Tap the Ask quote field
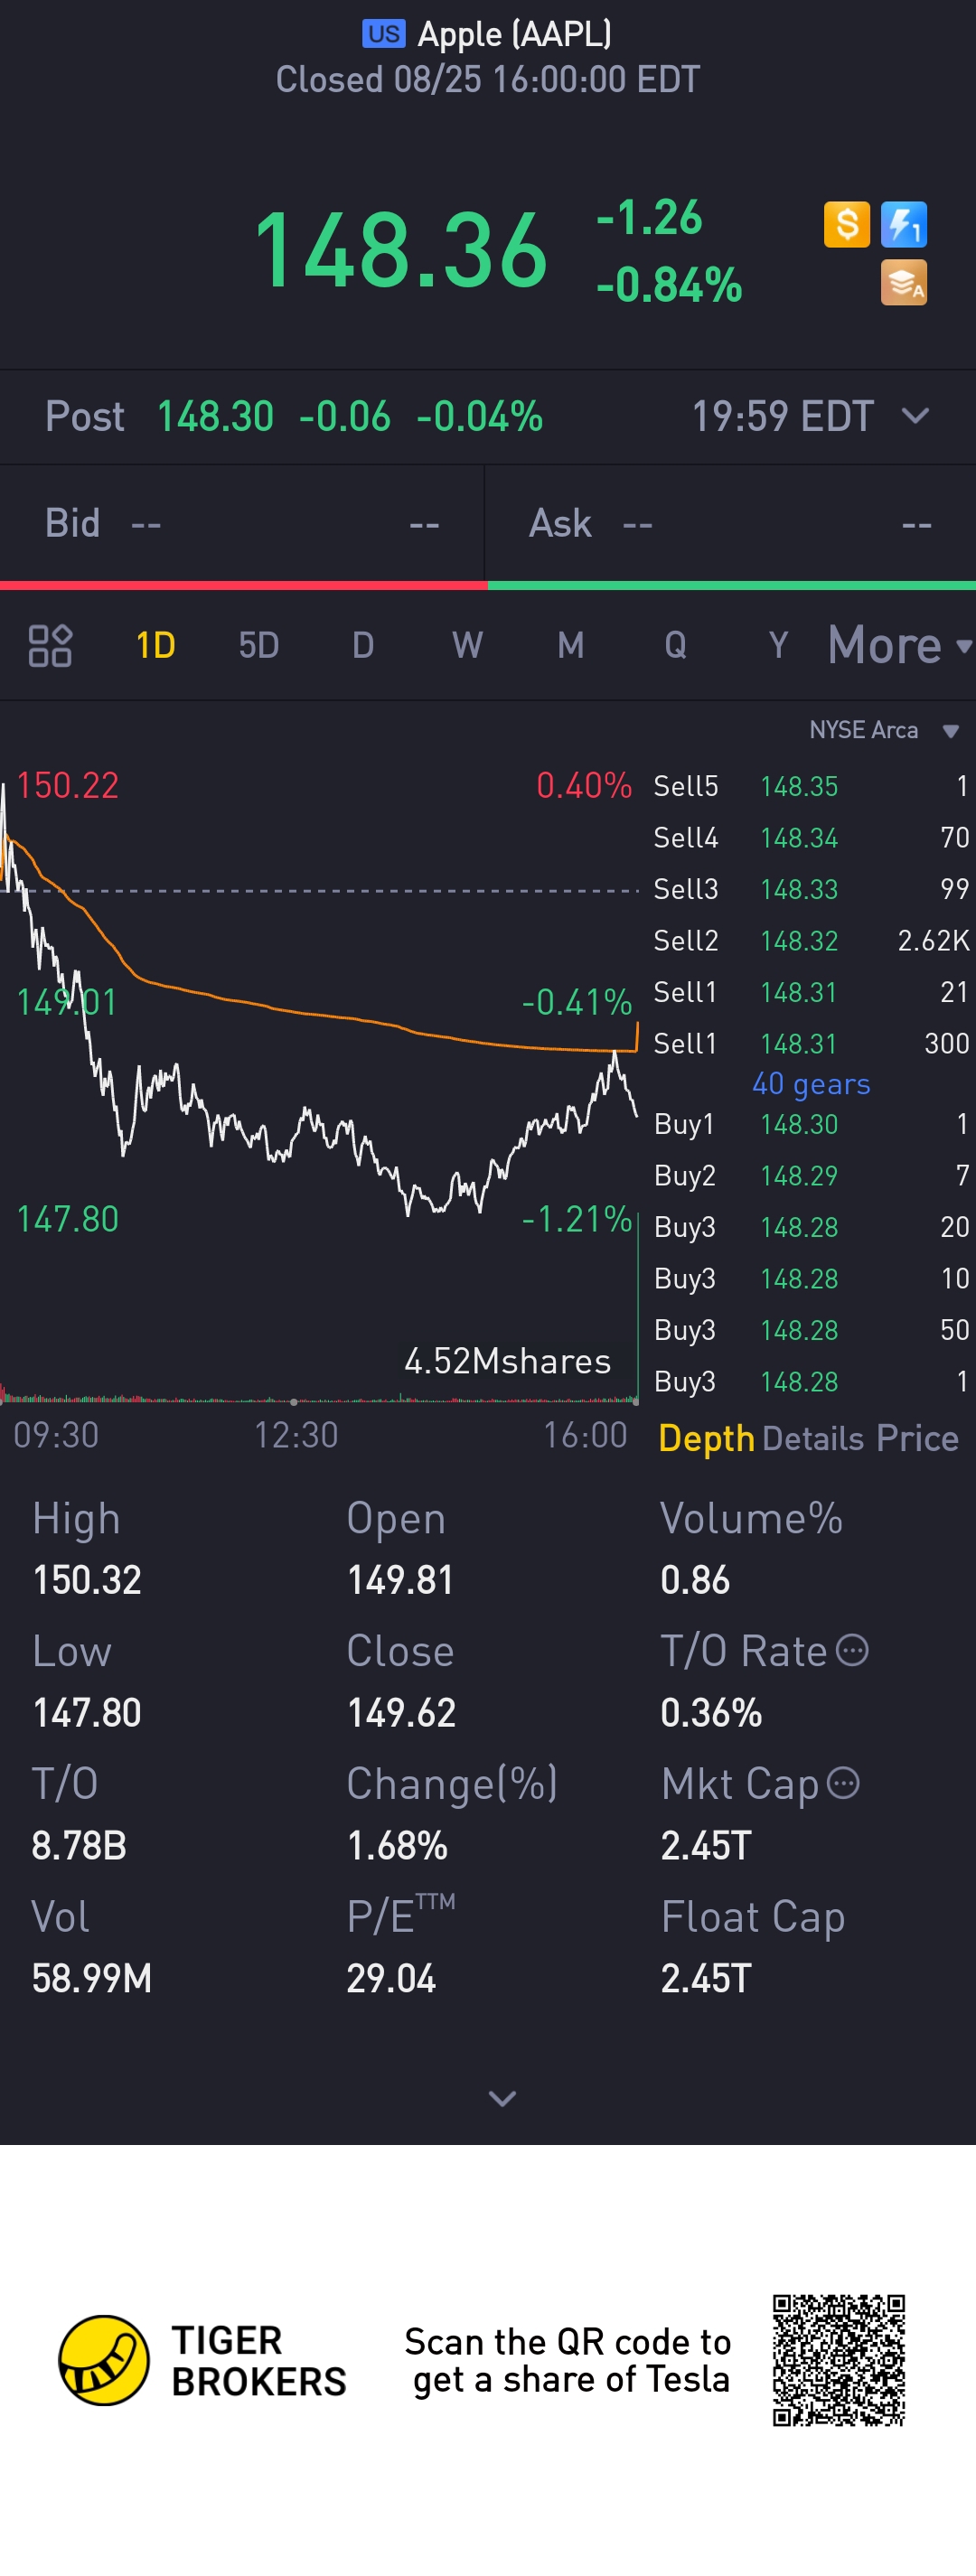 click(731, 523)
